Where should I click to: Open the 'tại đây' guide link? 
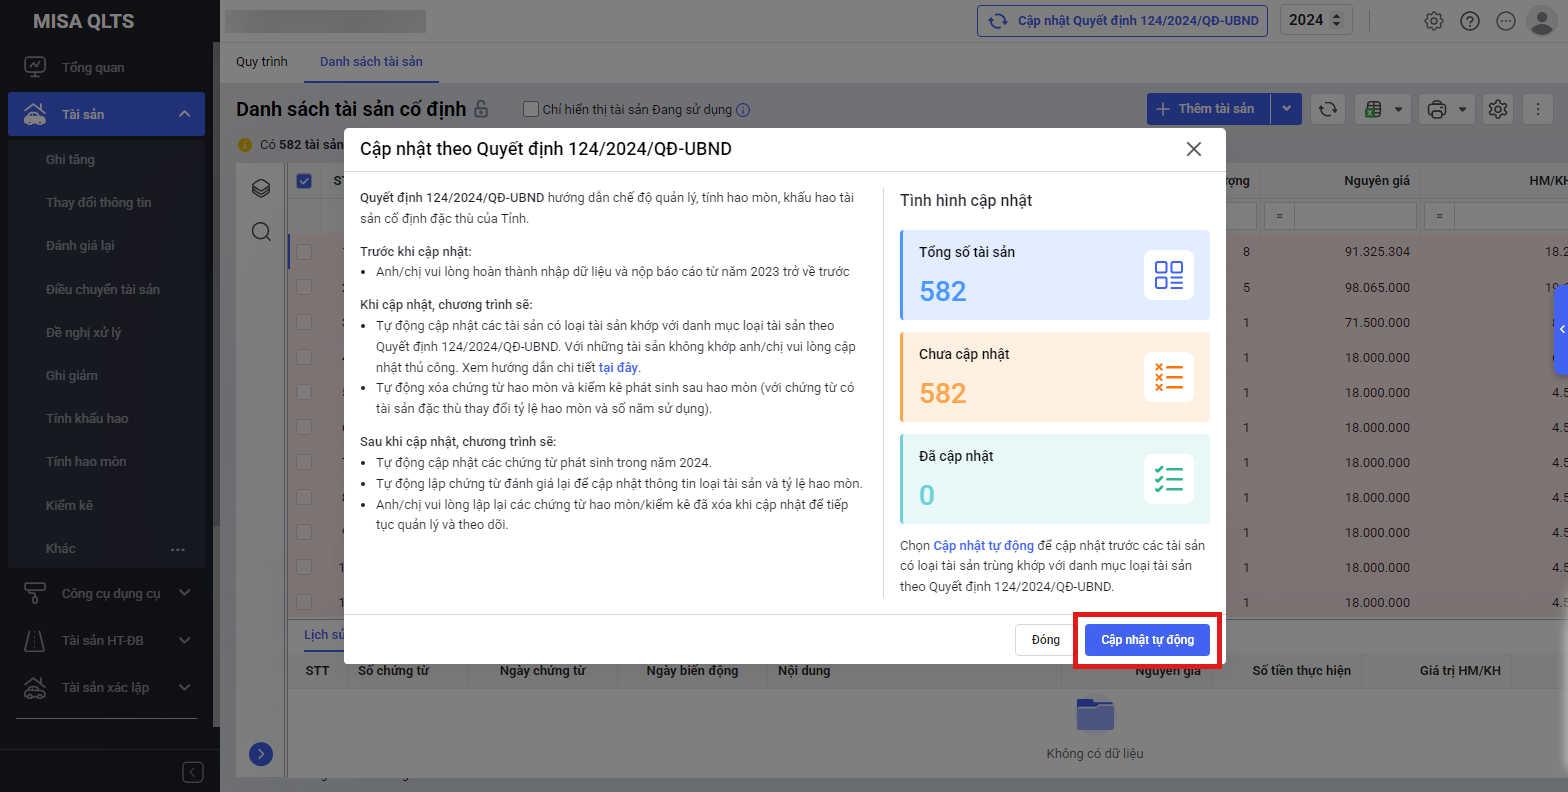pyautogui.click(x=618, y=367)
